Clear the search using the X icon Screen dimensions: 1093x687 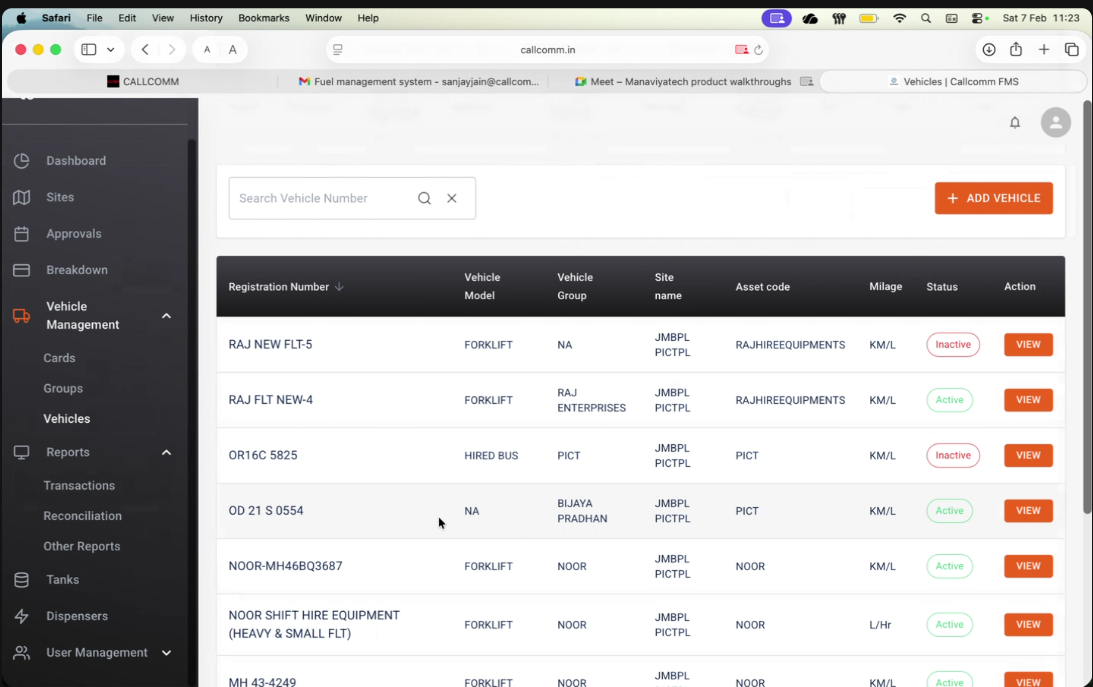click(x=452, y=198)
